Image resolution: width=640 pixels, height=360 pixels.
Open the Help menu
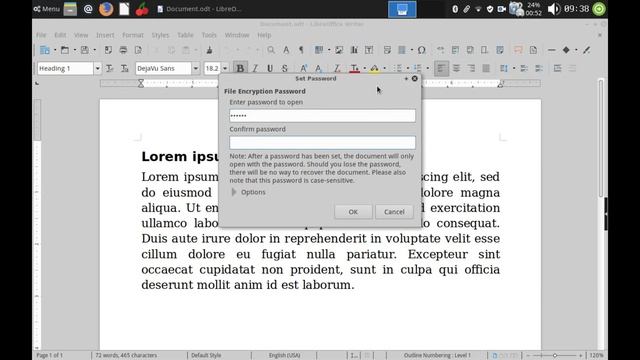click(x=264, y=35)
